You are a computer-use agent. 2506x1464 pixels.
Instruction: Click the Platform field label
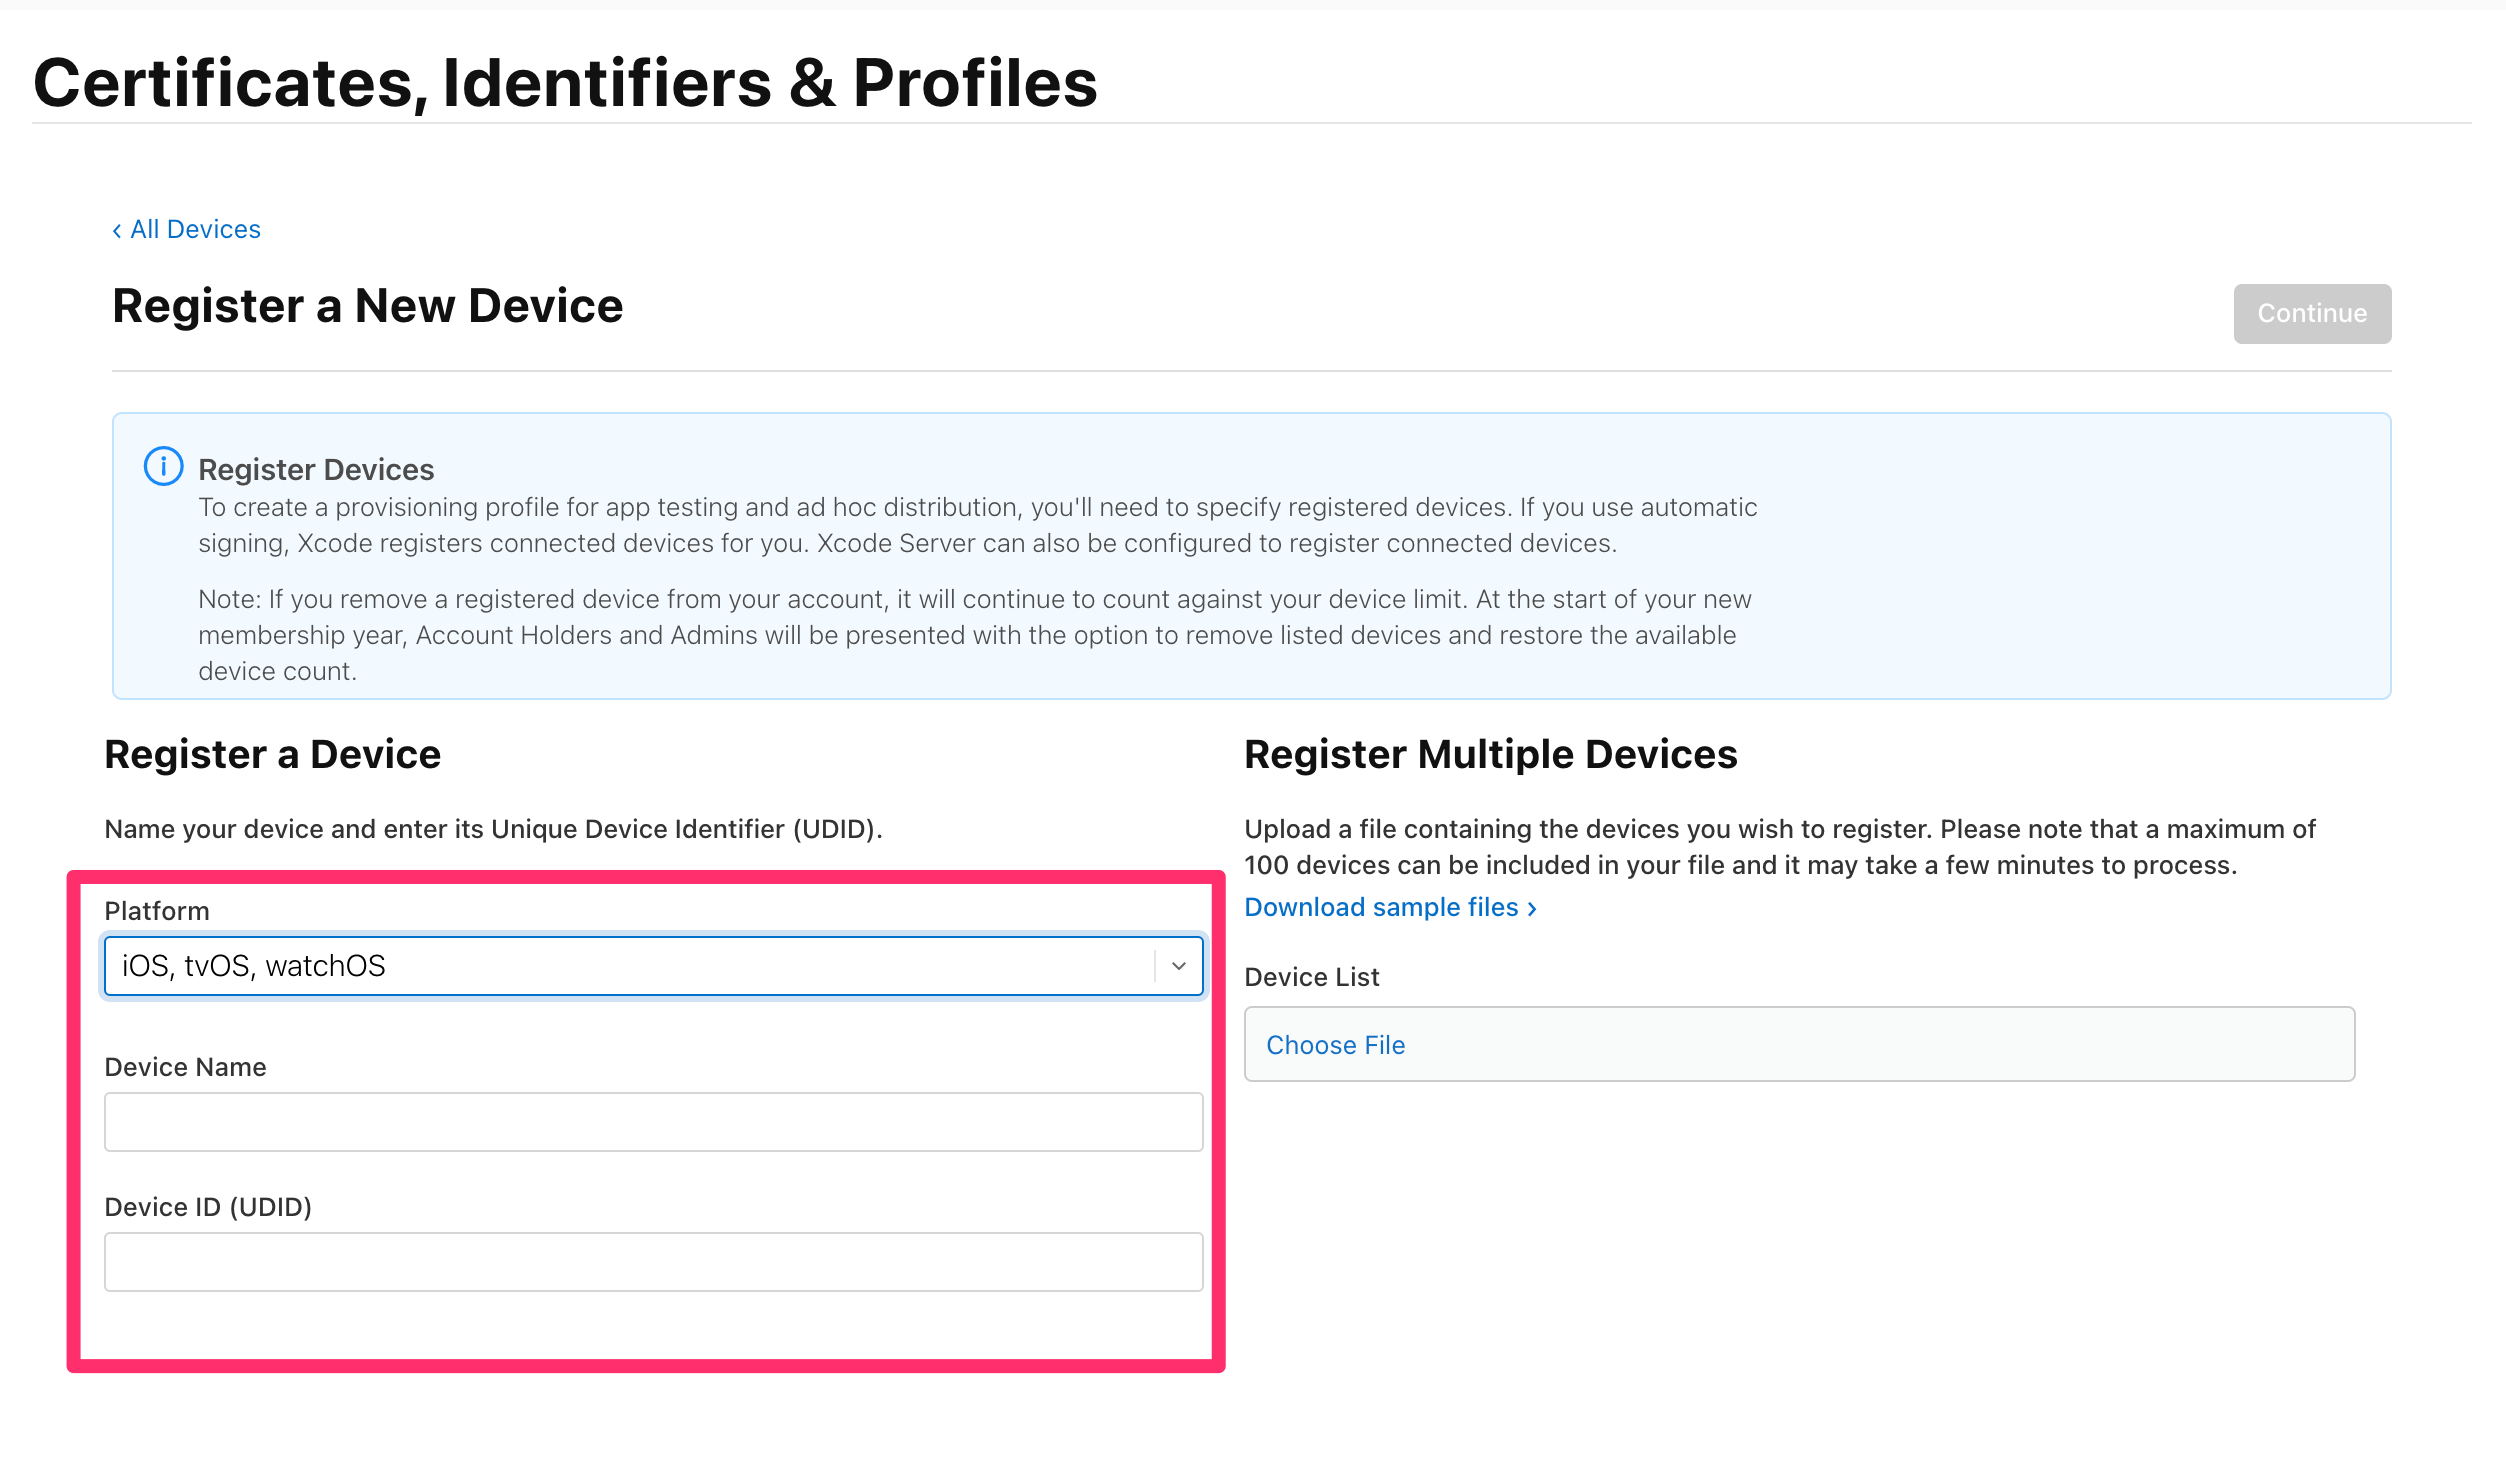[x=156, y=911]
